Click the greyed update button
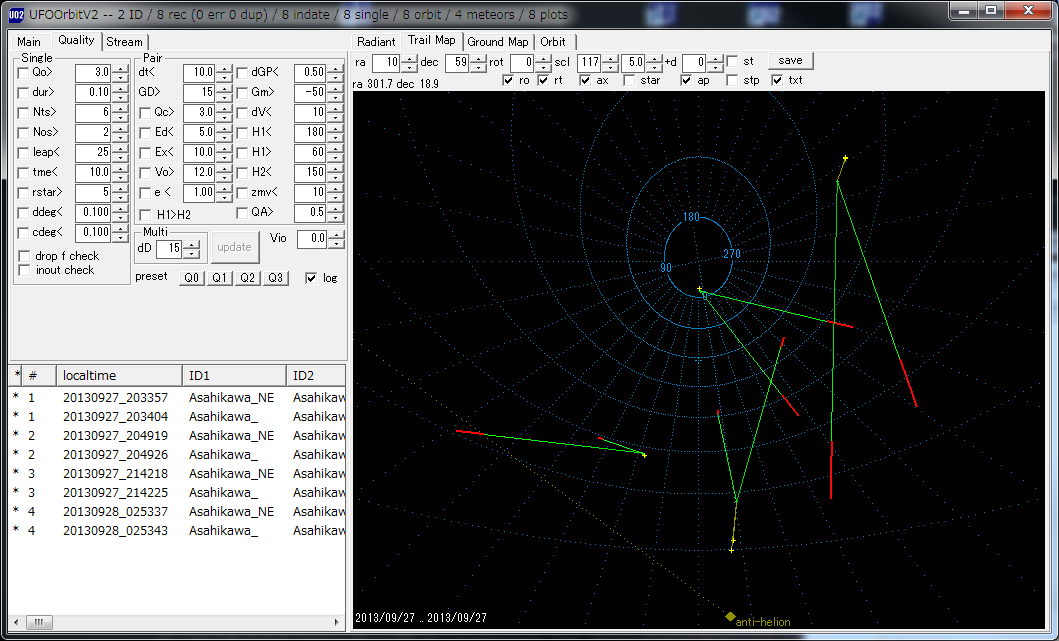Viewport: 1059px width, 641px height. coord(234,247)
